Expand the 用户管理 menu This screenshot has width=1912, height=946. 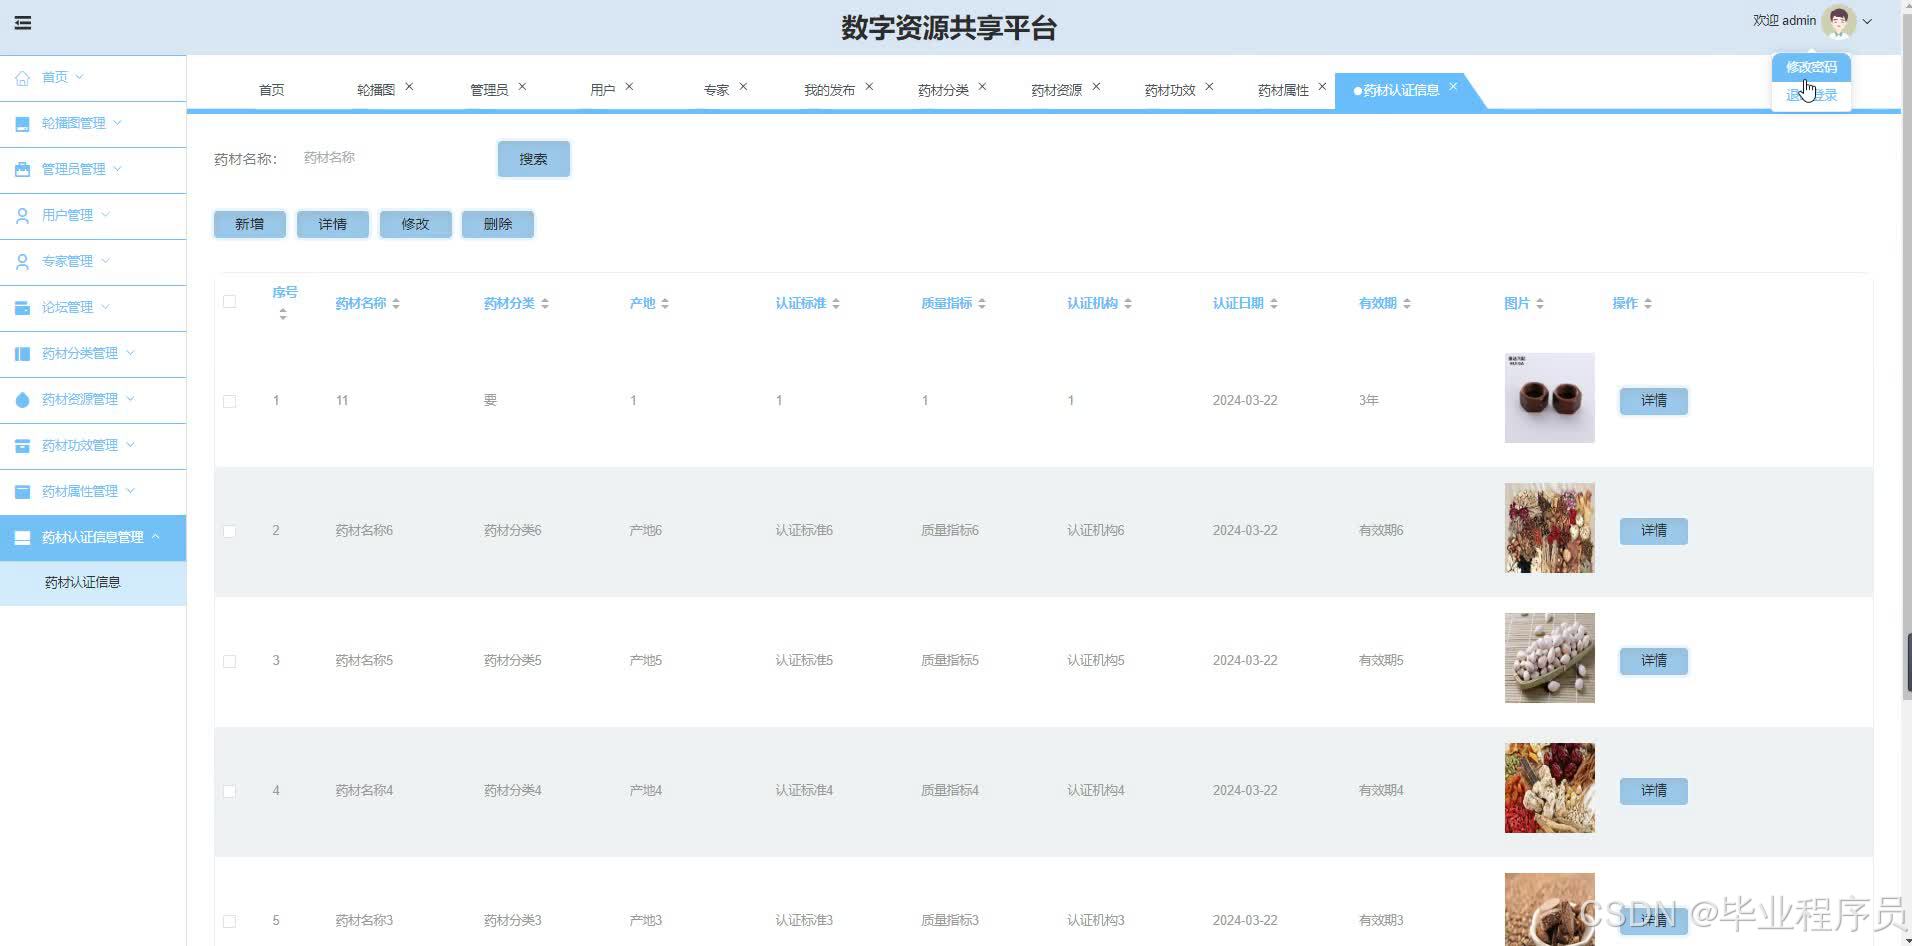[105, 215]
